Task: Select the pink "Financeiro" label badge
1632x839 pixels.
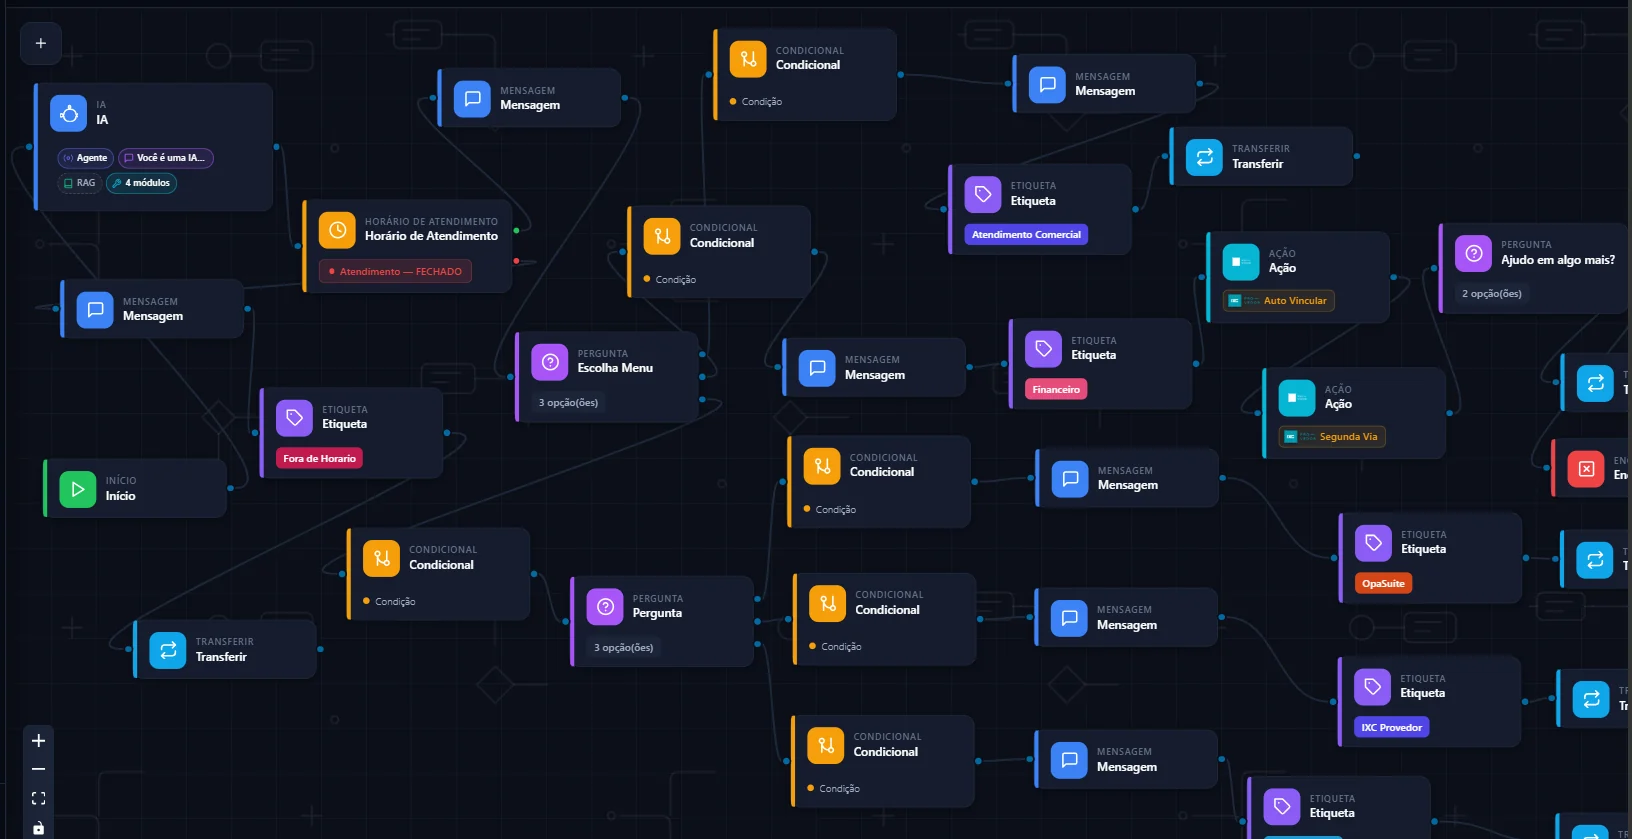Action: (1056, 390)
